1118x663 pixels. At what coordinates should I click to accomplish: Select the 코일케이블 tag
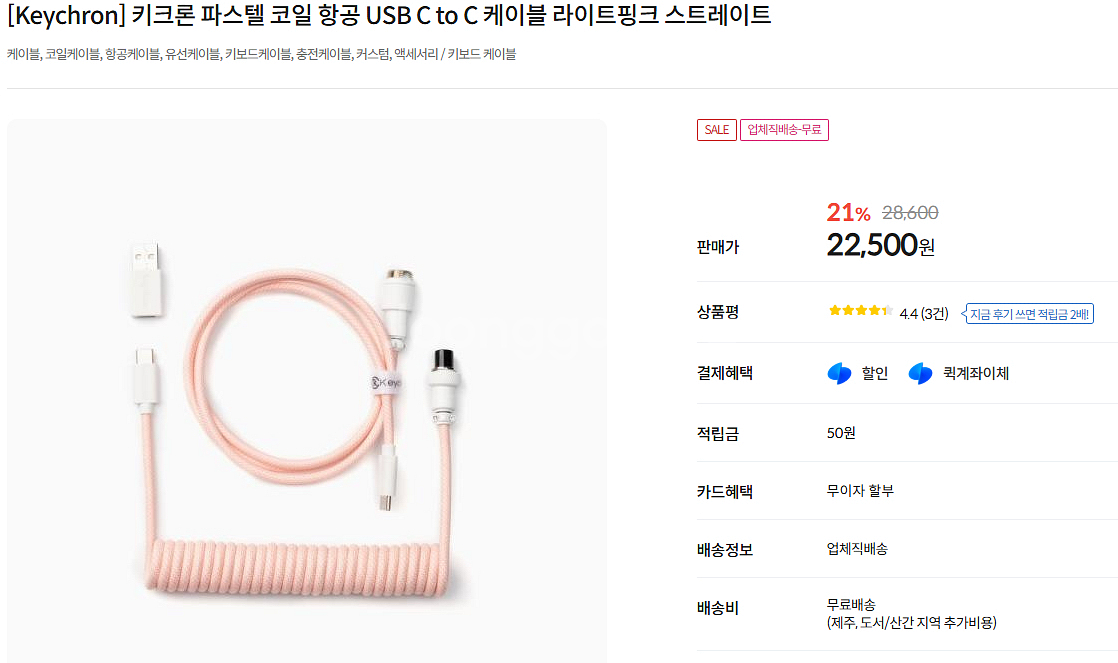72,54
